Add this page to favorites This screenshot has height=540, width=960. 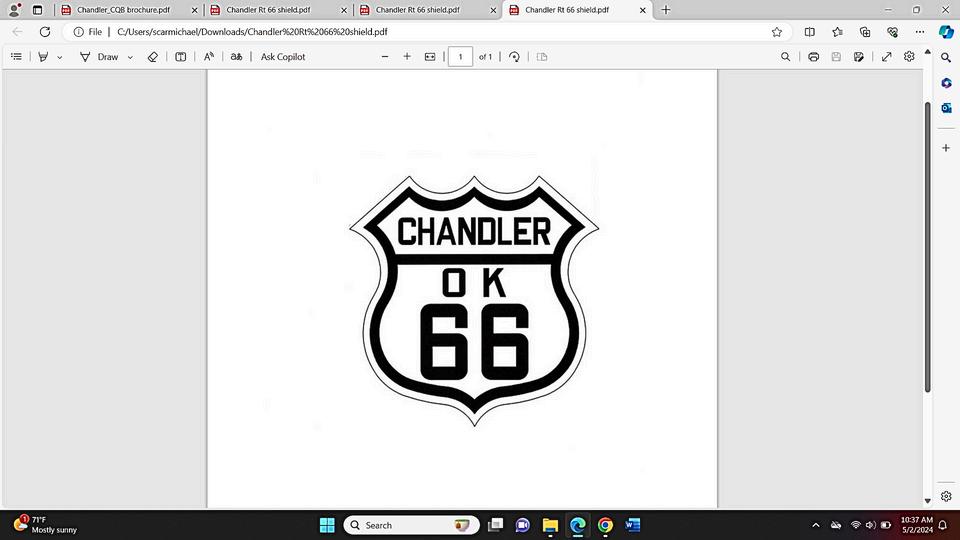(x=776, y=32)
